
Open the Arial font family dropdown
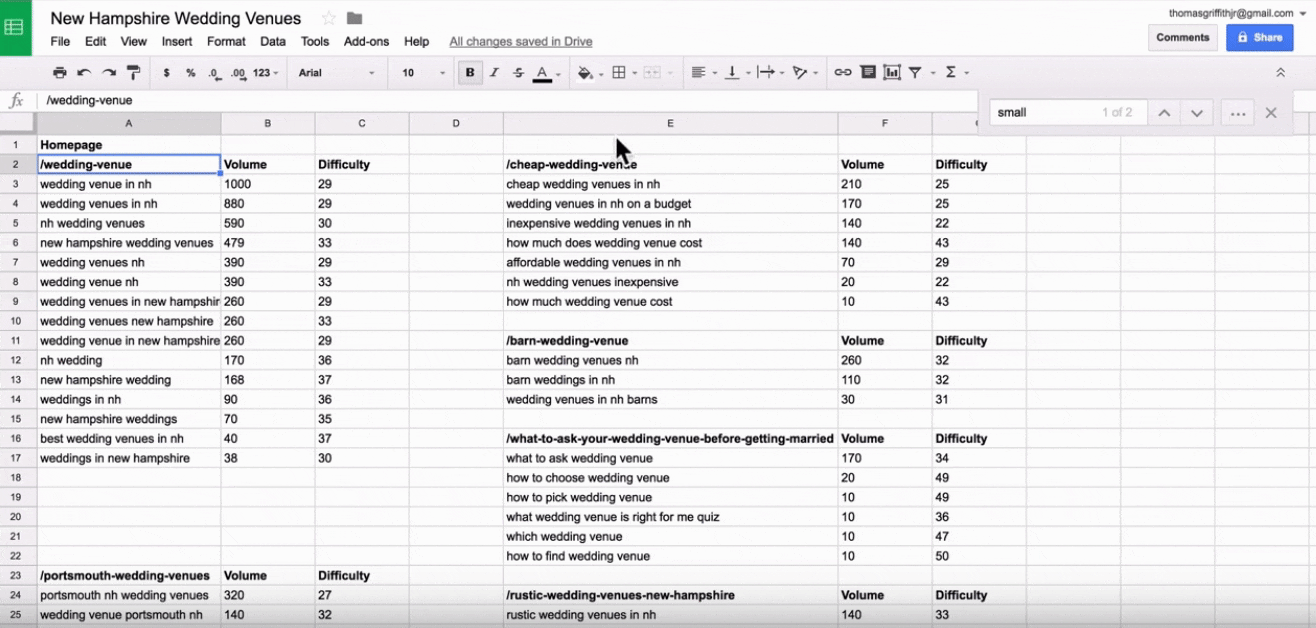coord(336,73)
